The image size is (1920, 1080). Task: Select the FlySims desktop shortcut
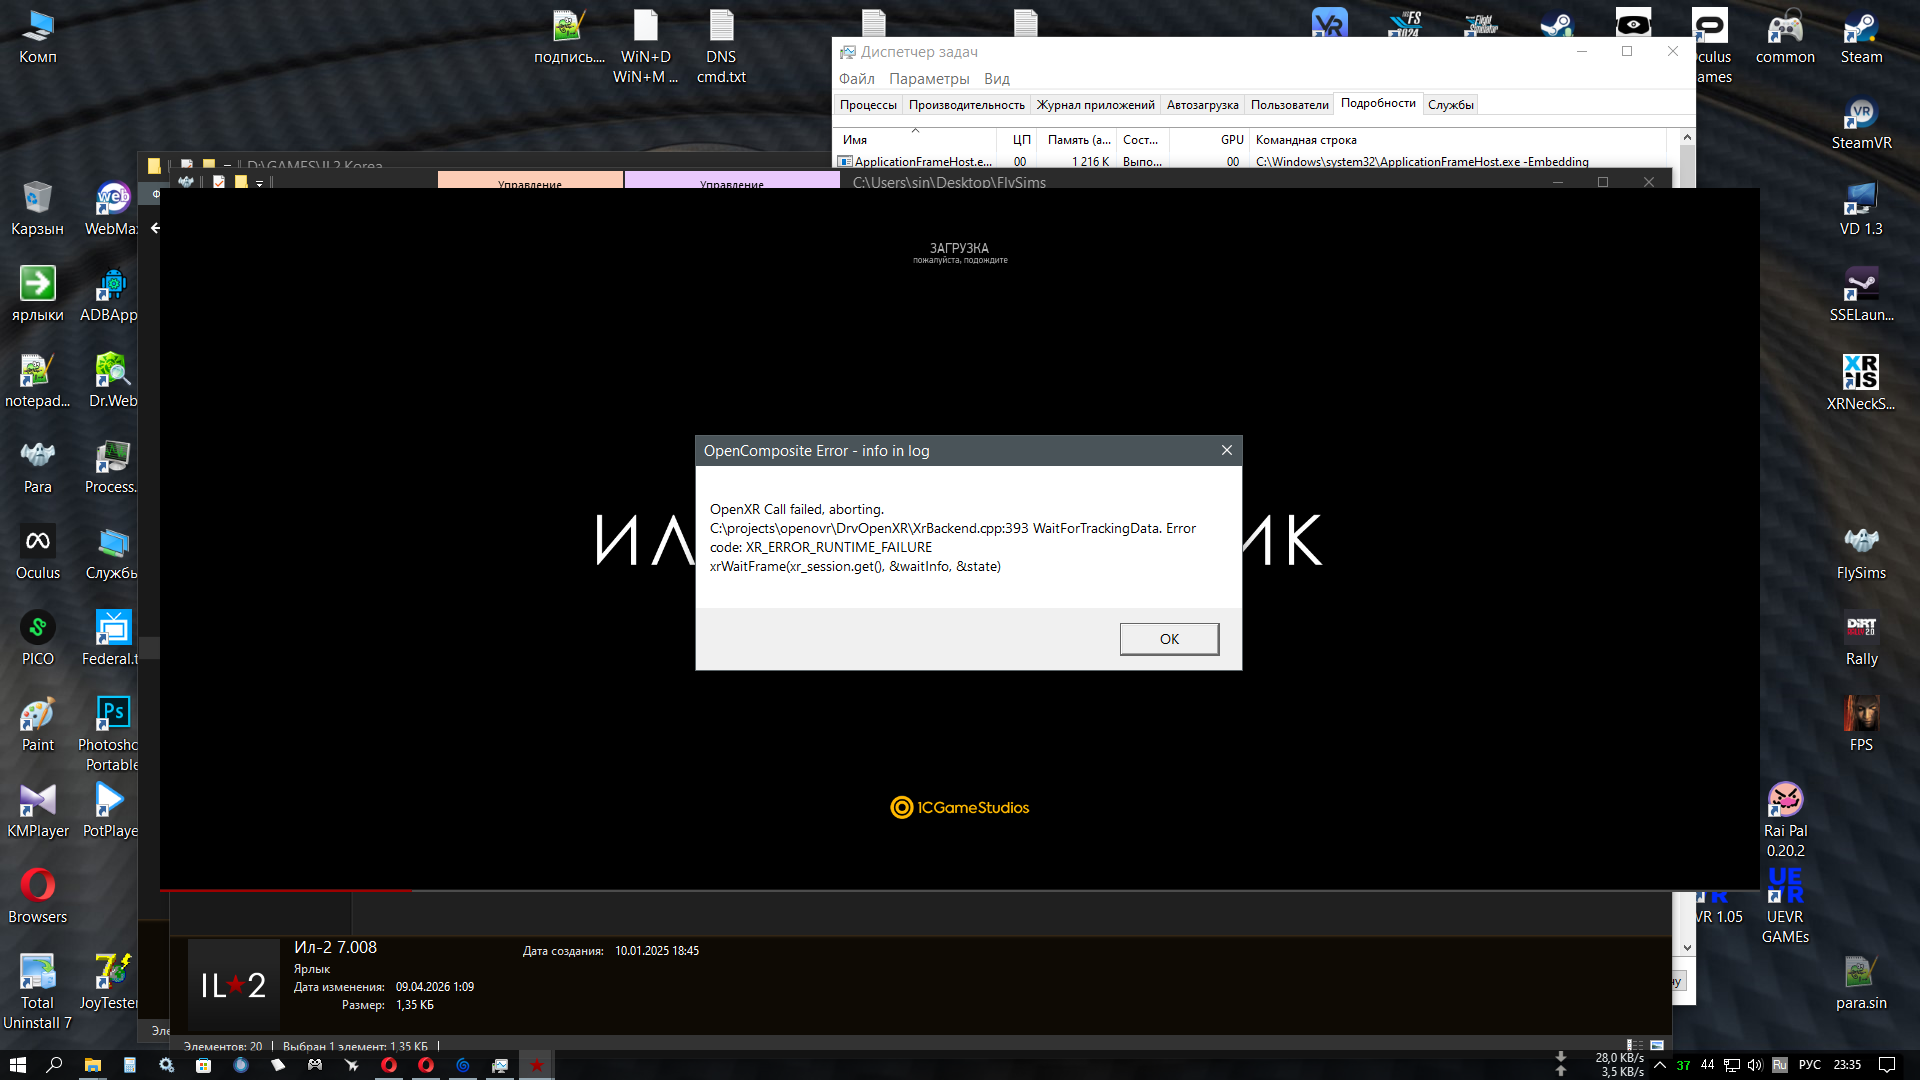(x=1861, y=553)
